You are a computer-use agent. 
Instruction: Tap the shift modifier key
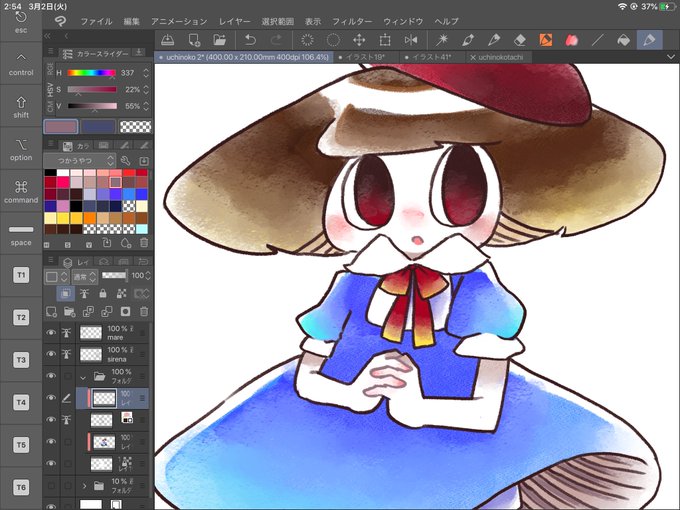click(21, 107)
